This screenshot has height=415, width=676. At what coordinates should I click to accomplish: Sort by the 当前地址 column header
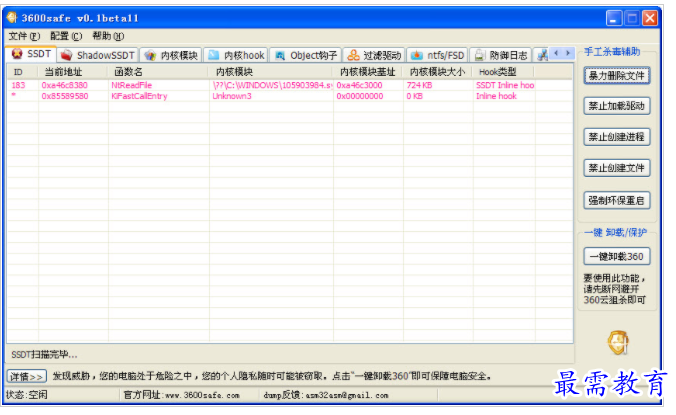[73, 72]
